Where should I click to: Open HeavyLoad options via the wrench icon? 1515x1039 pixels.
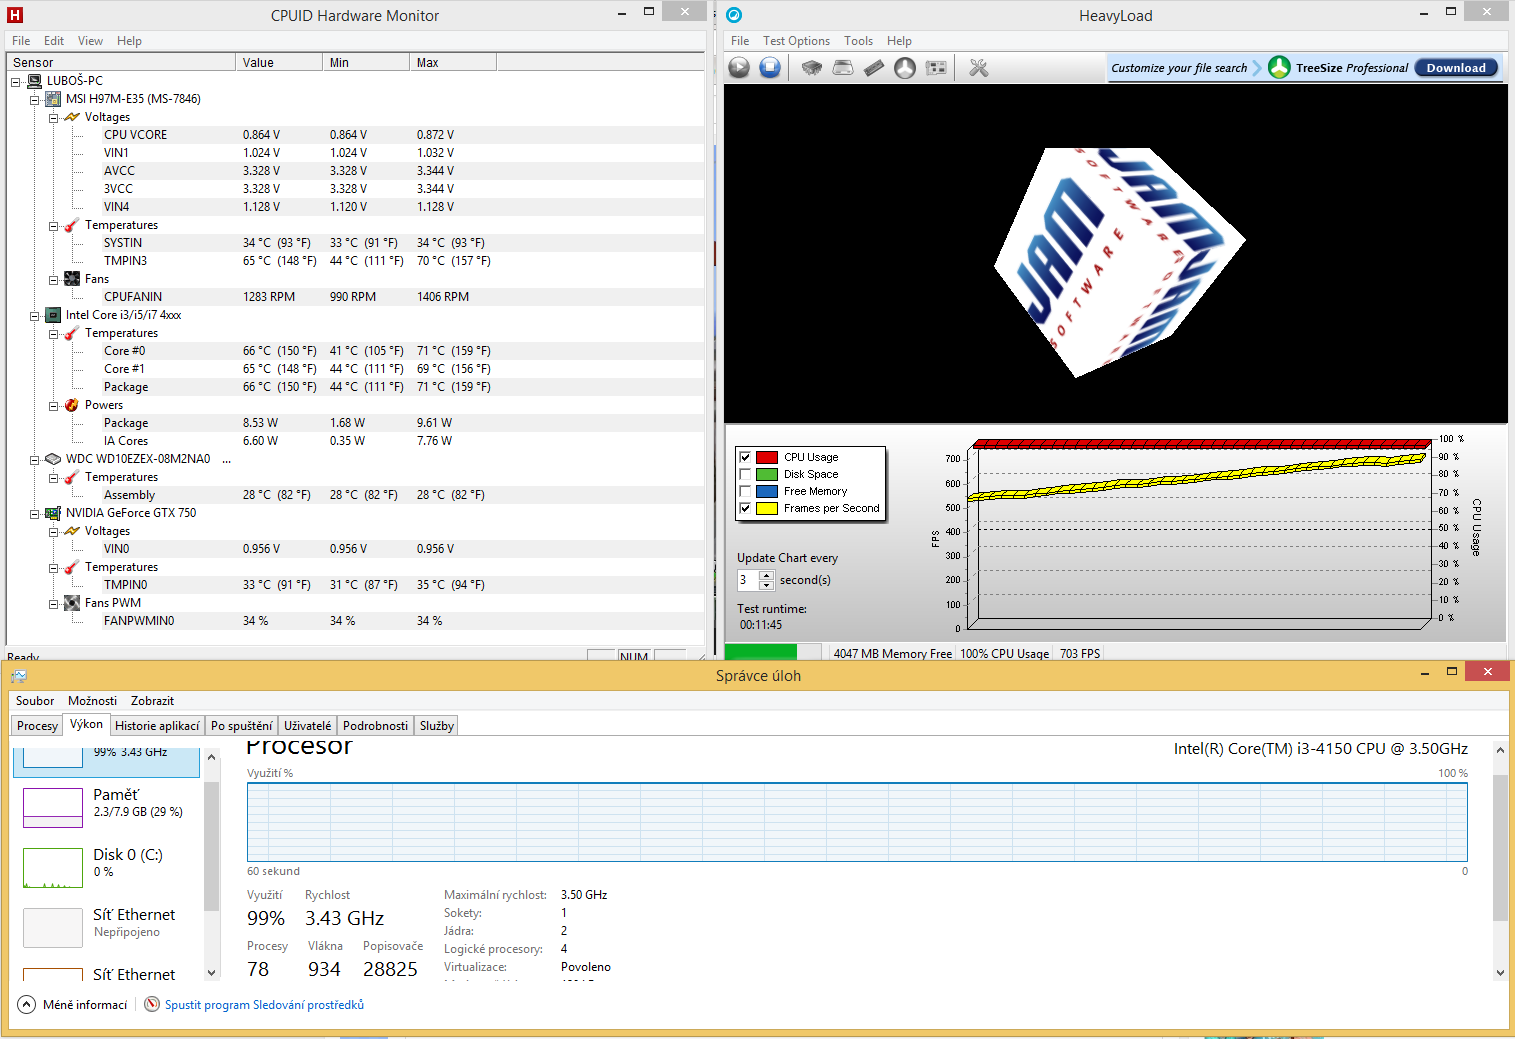[x=978, y=67]
